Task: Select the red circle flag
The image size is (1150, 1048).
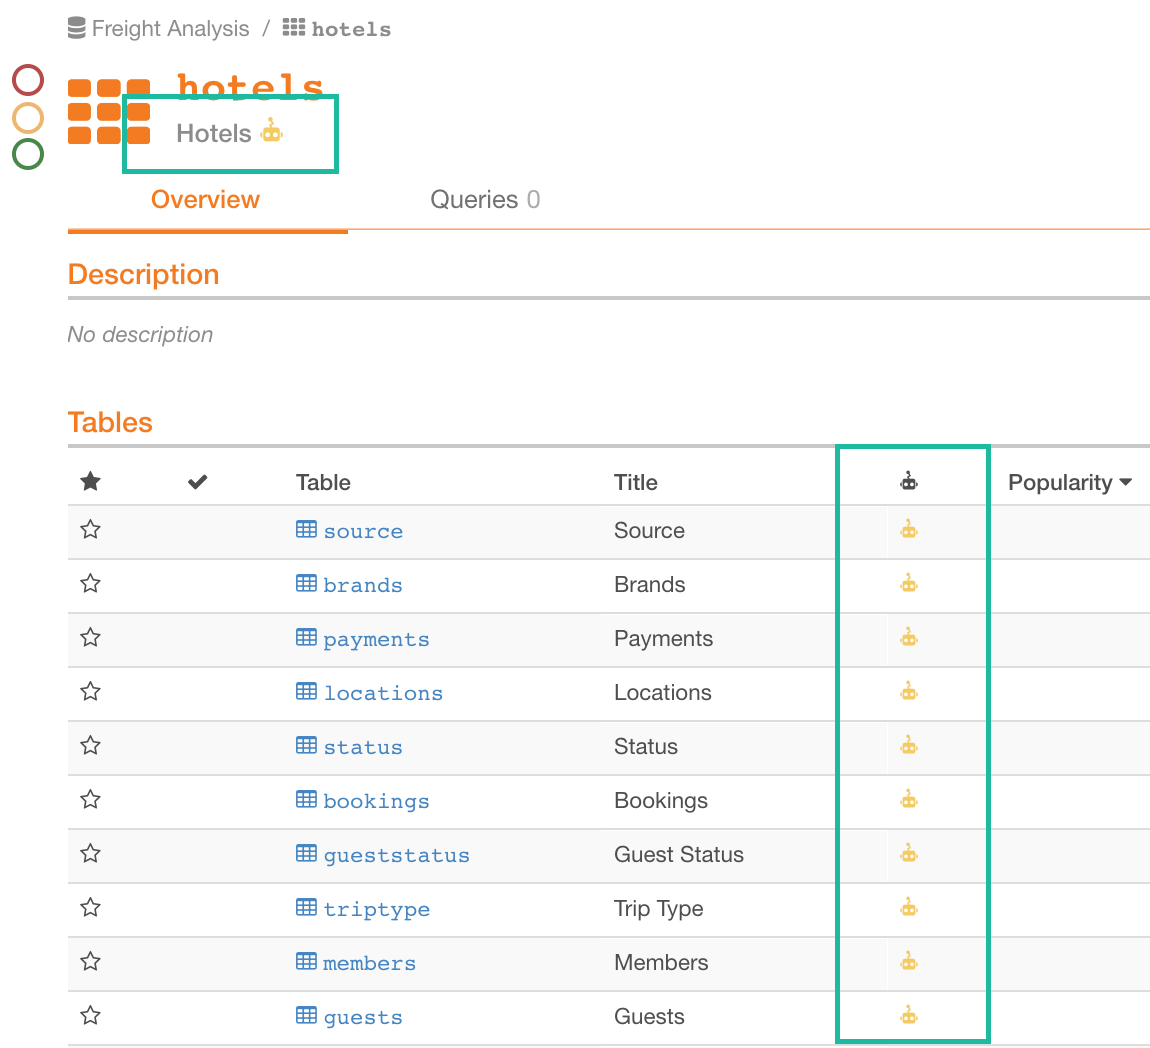Action: point(28,80)
